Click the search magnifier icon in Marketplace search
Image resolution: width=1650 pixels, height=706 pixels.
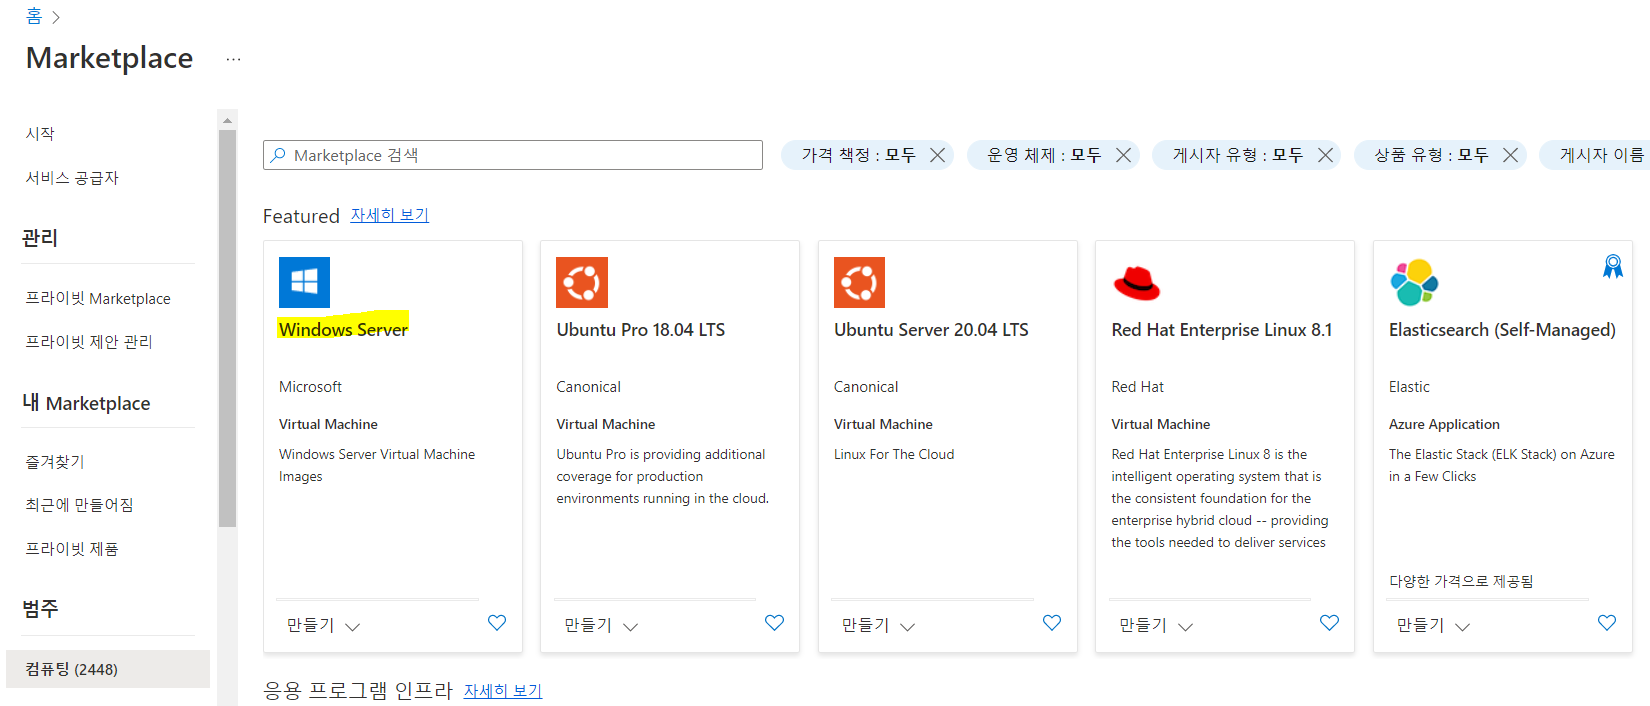(x=278, y=155)
